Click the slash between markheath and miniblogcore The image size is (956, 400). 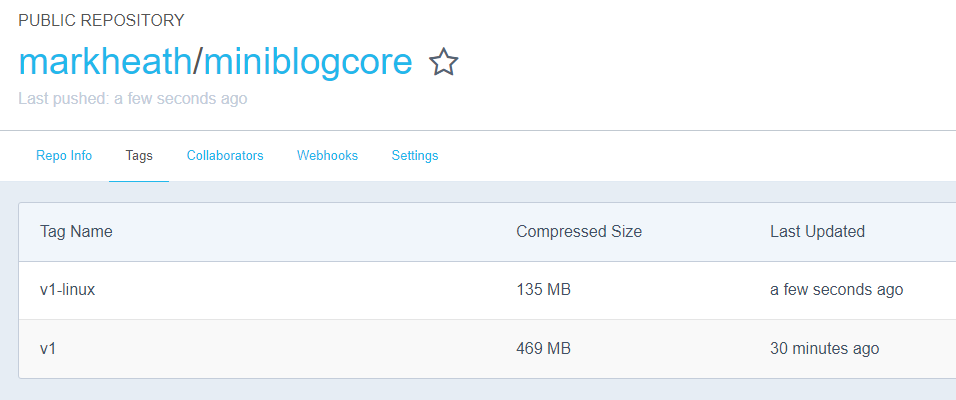point(197,62)
